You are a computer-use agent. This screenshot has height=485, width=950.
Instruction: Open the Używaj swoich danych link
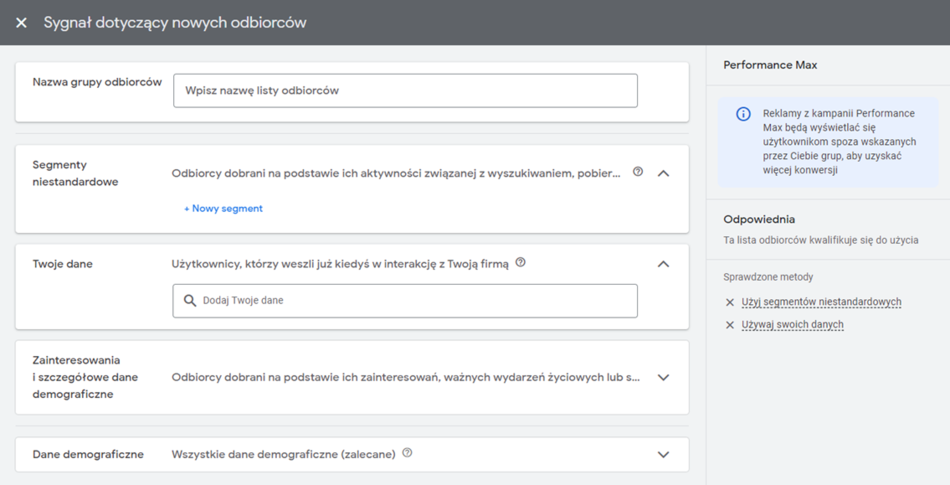tap(792, 325)
